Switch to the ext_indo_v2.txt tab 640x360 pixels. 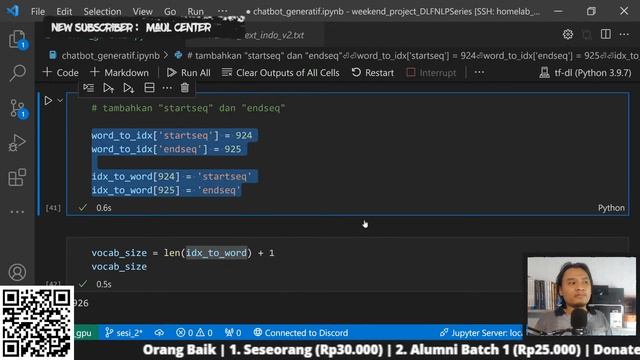(274, 35)
